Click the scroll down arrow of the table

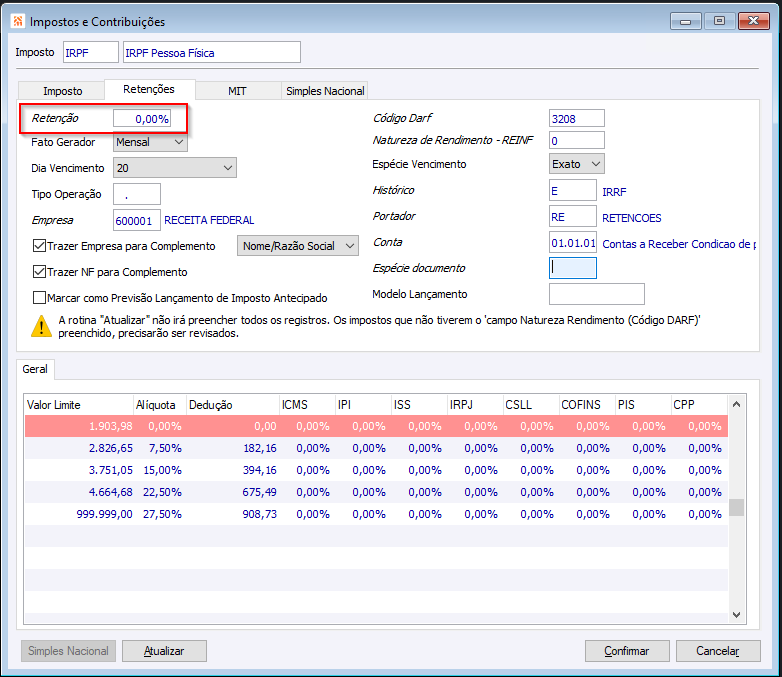click(x=737, y=615)
